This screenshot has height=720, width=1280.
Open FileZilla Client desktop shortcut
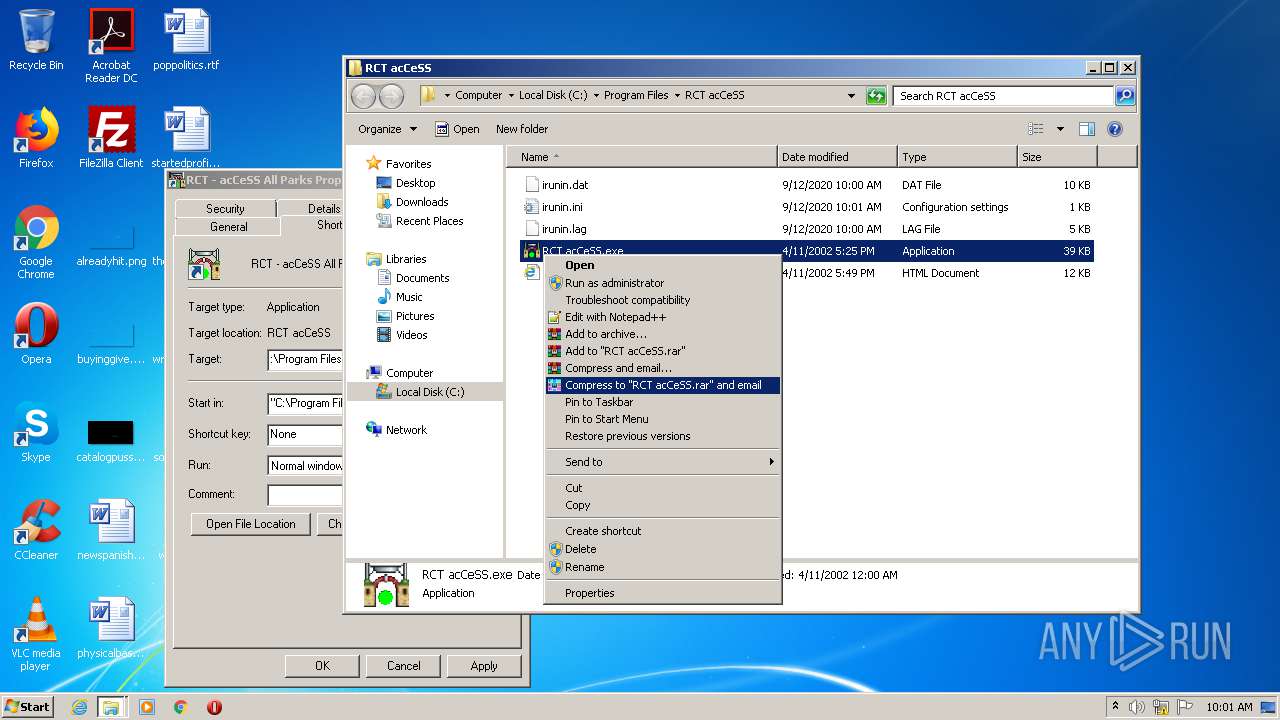coord(111,138)
